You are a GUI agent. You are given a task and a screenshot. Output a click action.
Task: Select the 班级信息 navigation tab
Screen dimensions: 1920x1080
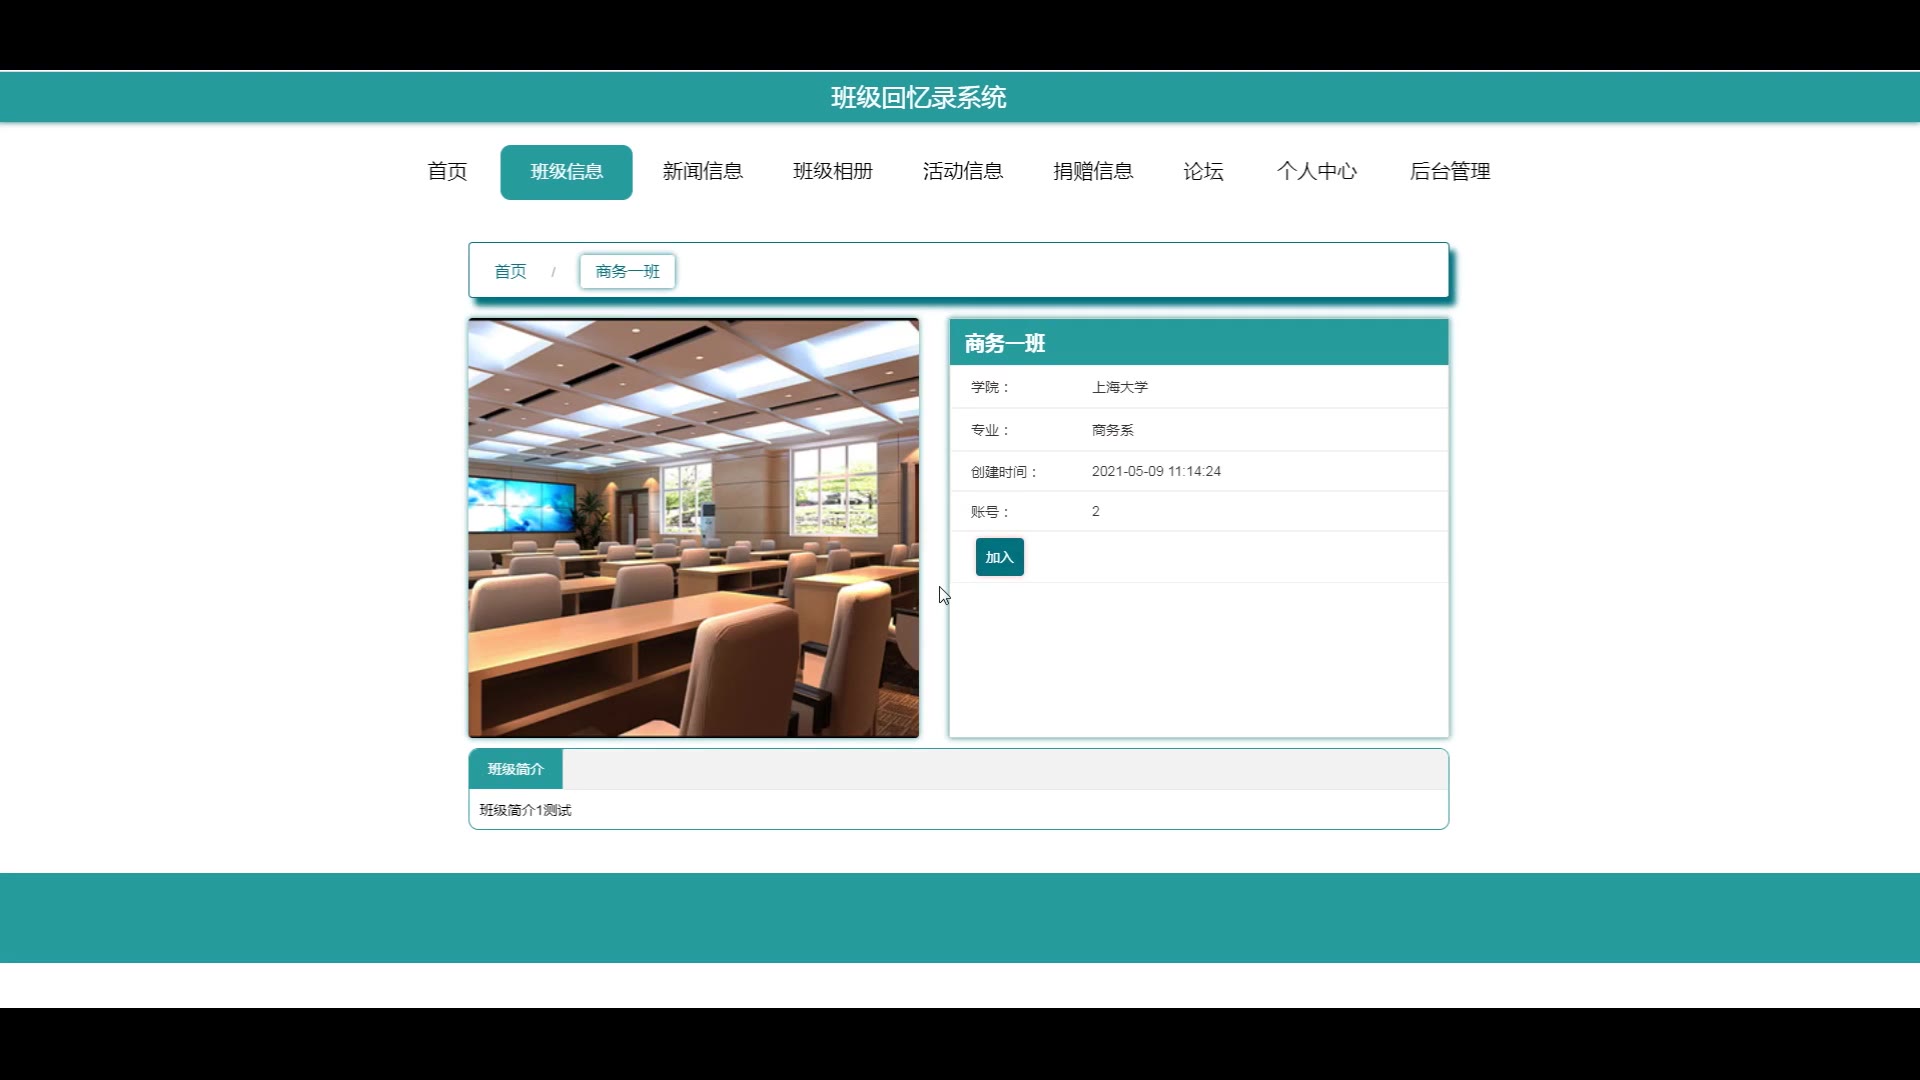pyautogui.click(x=566, y=172)
